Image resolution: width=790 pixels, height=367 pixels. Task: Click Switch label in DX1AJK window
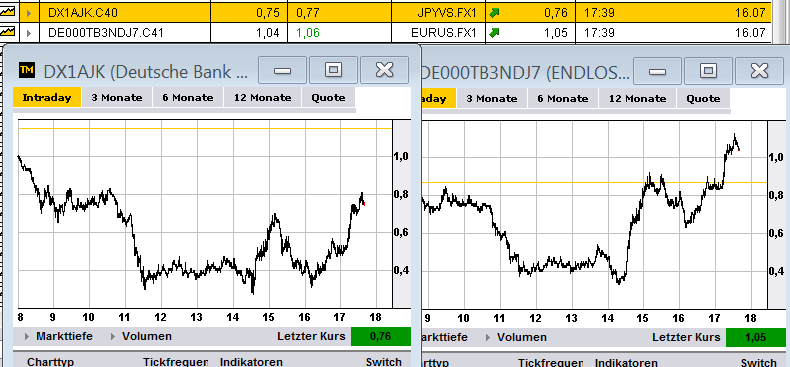383,361
